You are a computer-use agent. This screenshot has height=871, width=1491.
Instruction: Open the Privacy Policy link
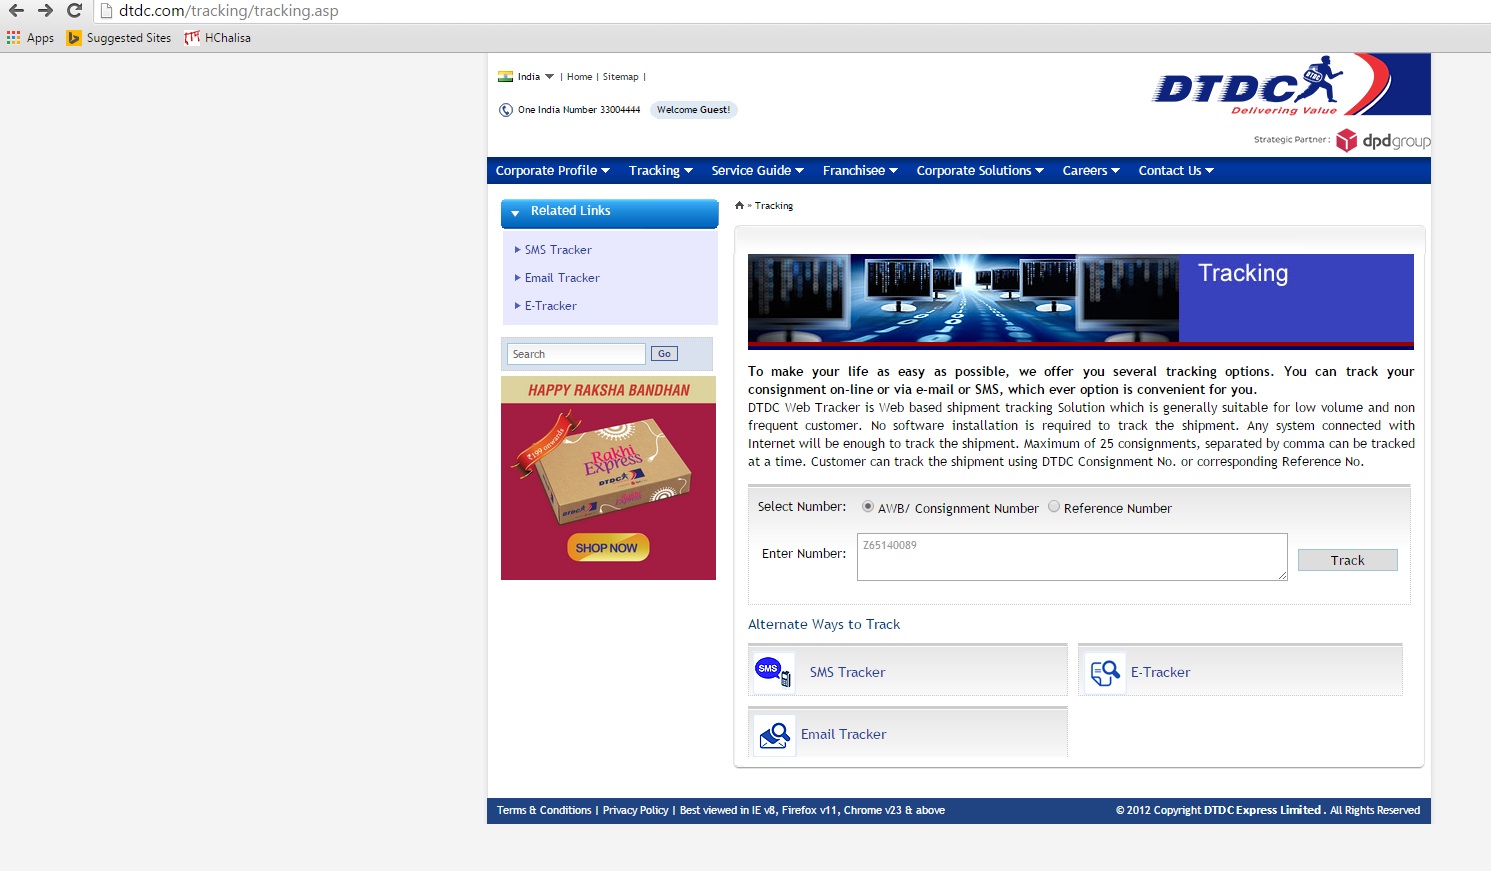(635, 811)
